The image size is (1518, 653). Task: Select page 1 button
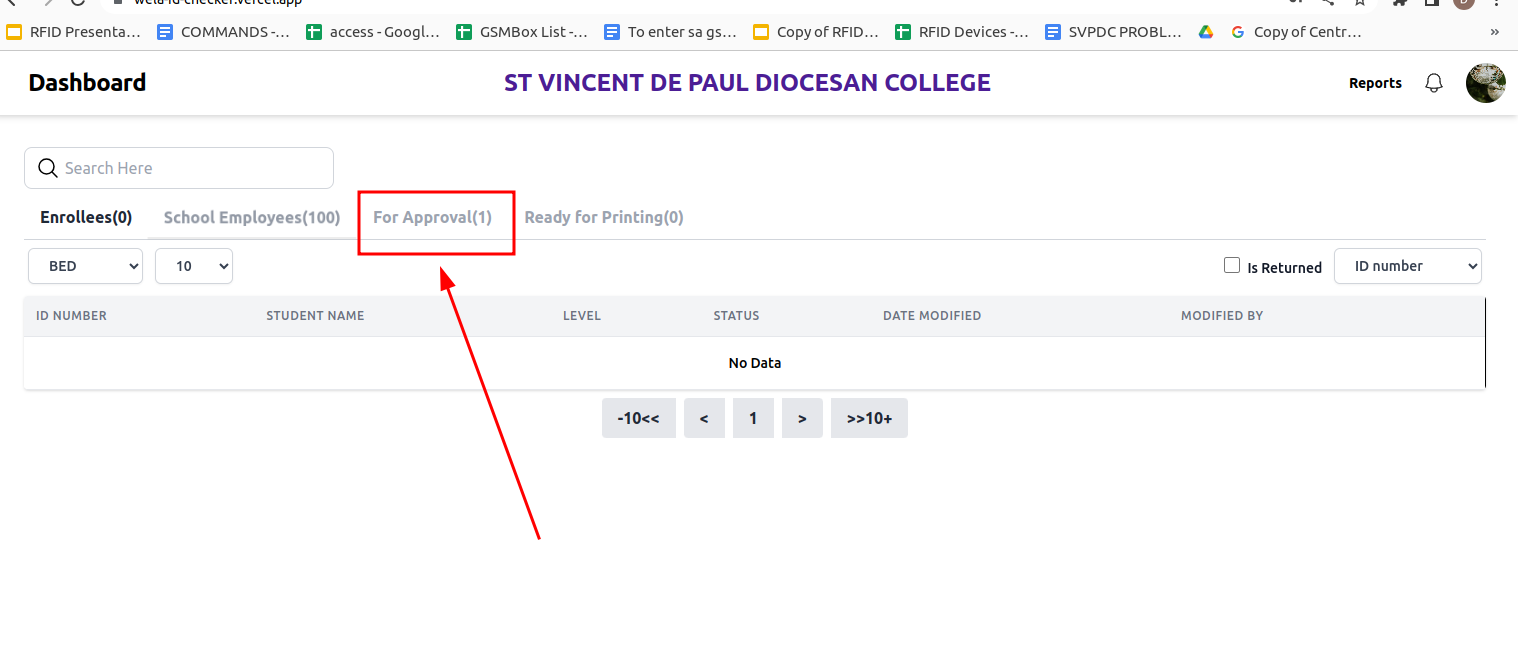753,418
